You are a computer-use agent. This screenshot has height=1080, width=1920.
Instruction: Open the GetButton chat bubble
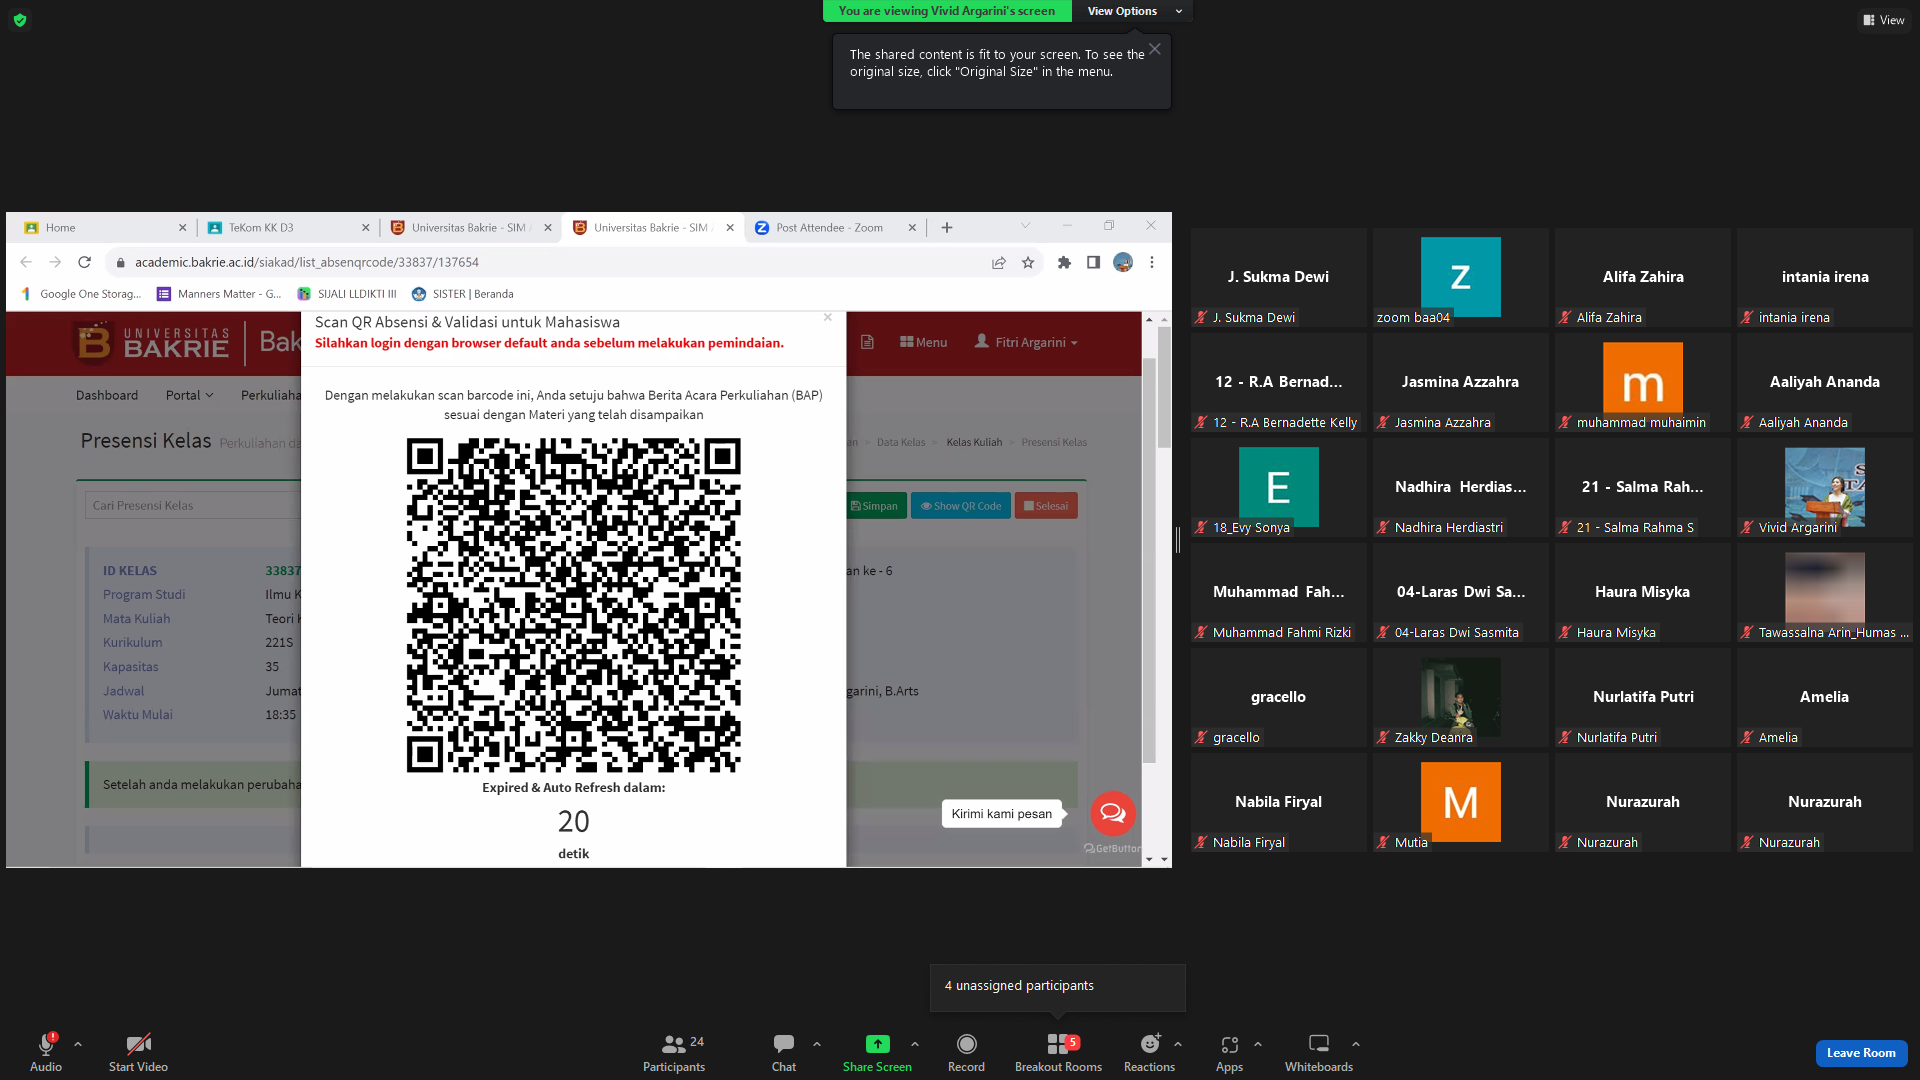(1112, 814)
